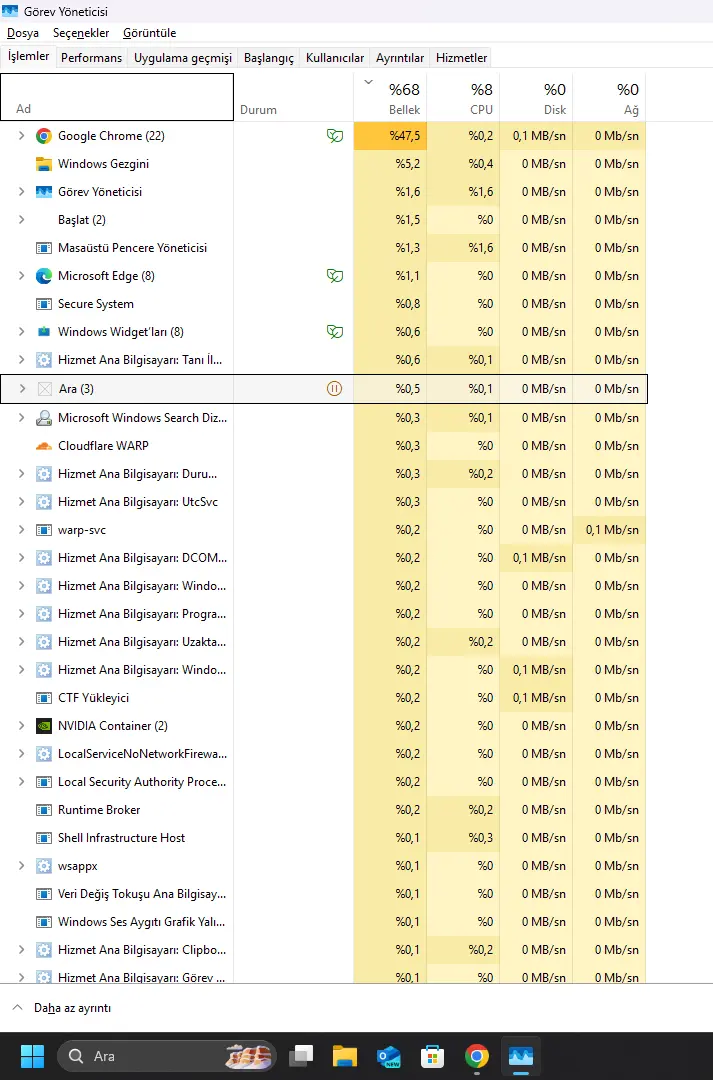Viewport: 713px width, 1080px height.
Task: Click the NVIDIA Container icon
Action: click(x=43, y=726)
